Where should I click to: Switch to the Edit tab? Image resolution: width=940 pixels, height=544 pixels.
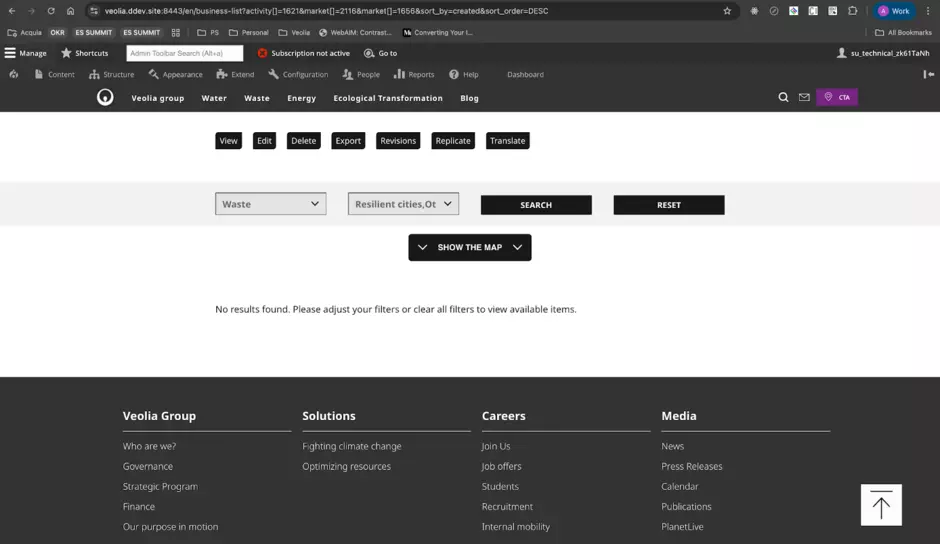pos(264,141)
